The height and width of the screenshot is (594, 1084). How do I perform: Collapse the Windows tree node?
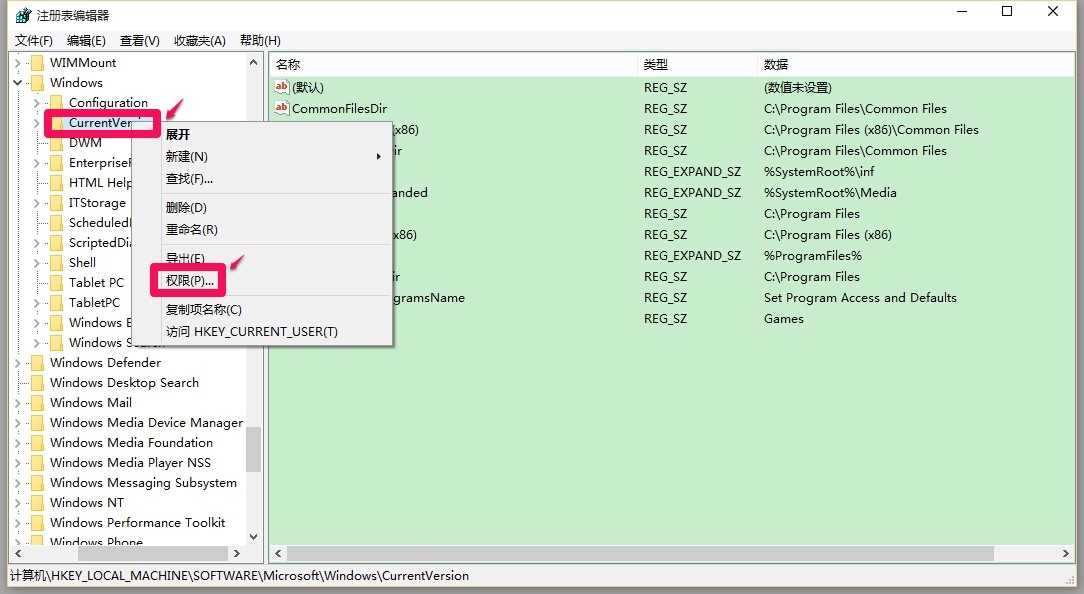click(18, 82)
